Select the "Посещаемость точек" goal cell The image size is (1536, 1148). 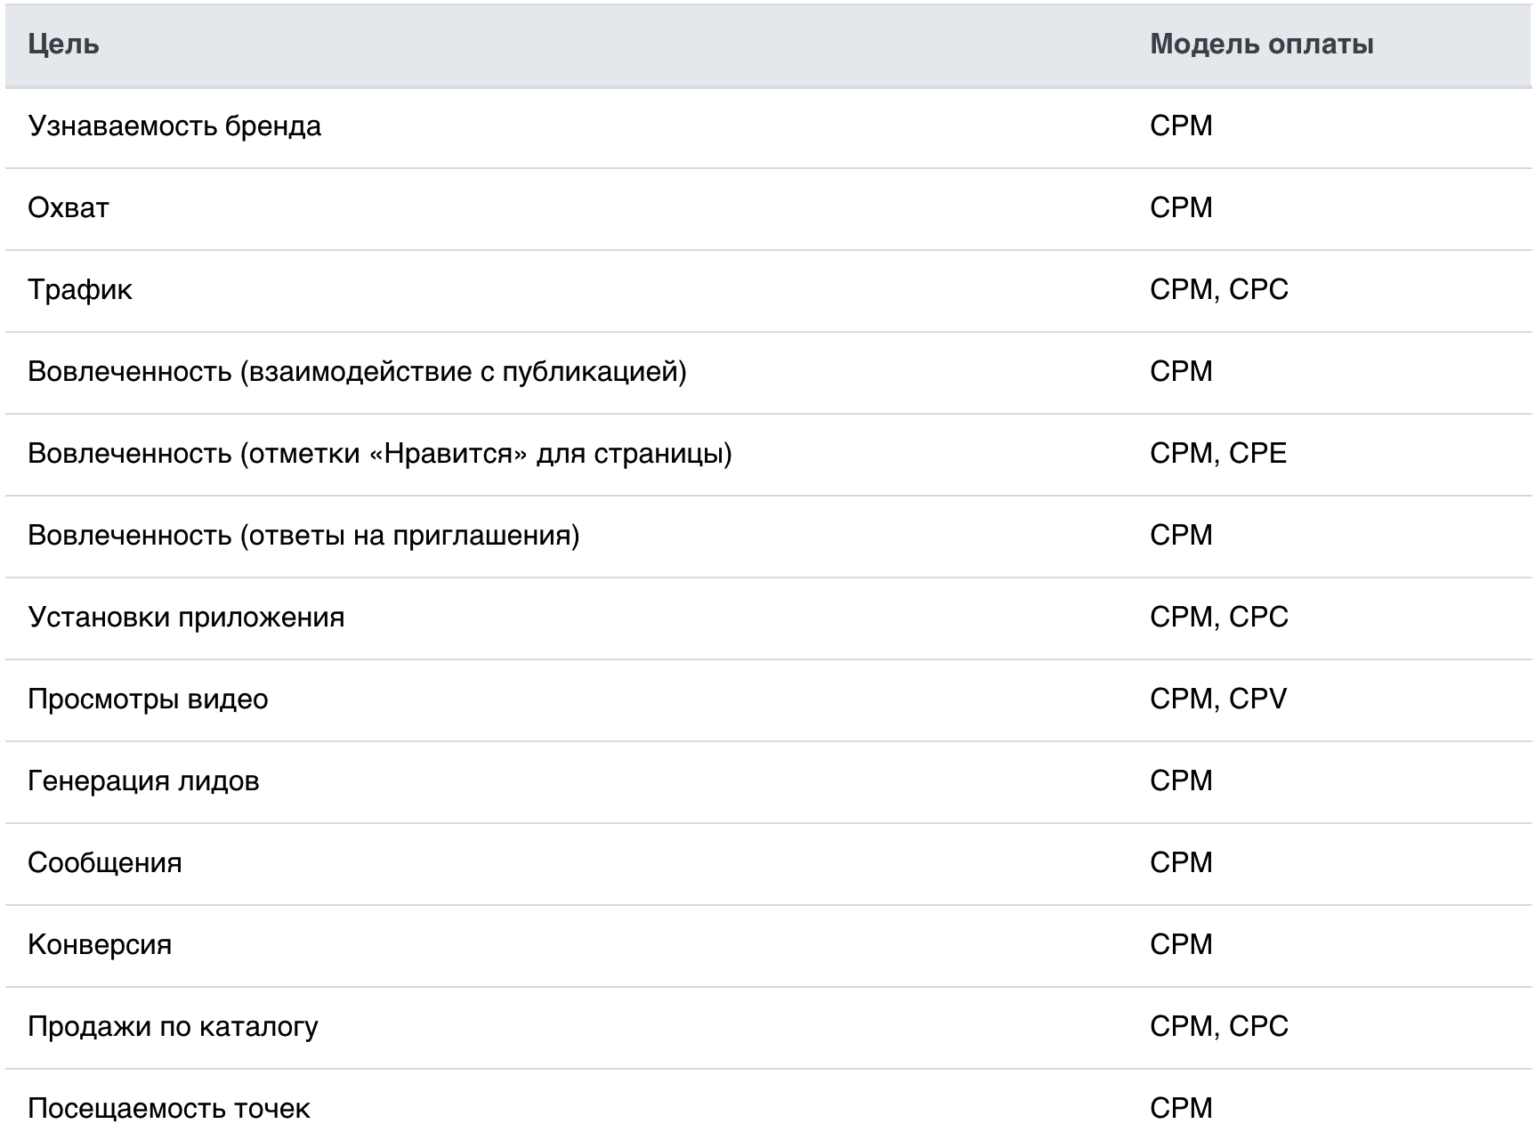click(169, 1109)
